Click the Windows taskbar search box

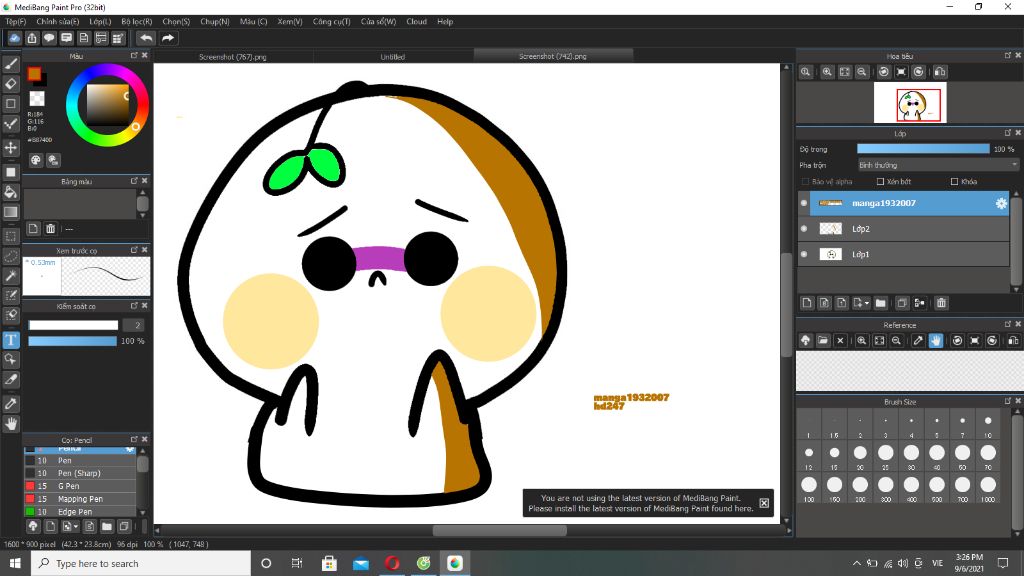140,563
